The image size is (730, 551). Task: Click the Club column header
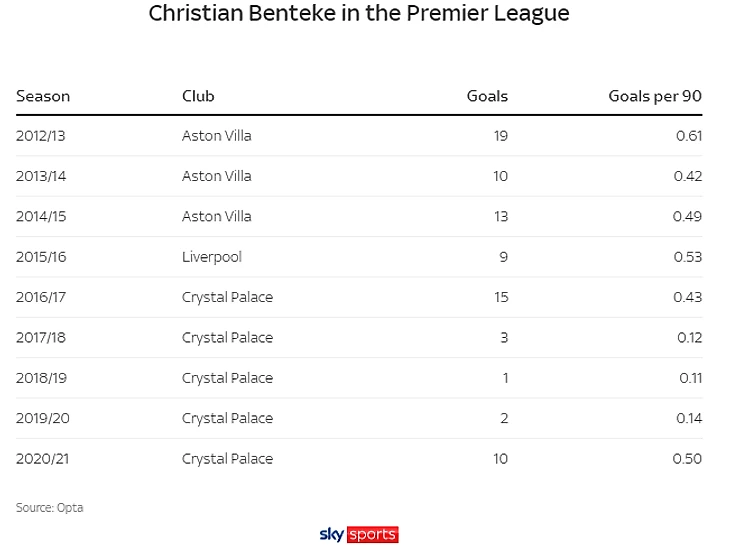198,96
